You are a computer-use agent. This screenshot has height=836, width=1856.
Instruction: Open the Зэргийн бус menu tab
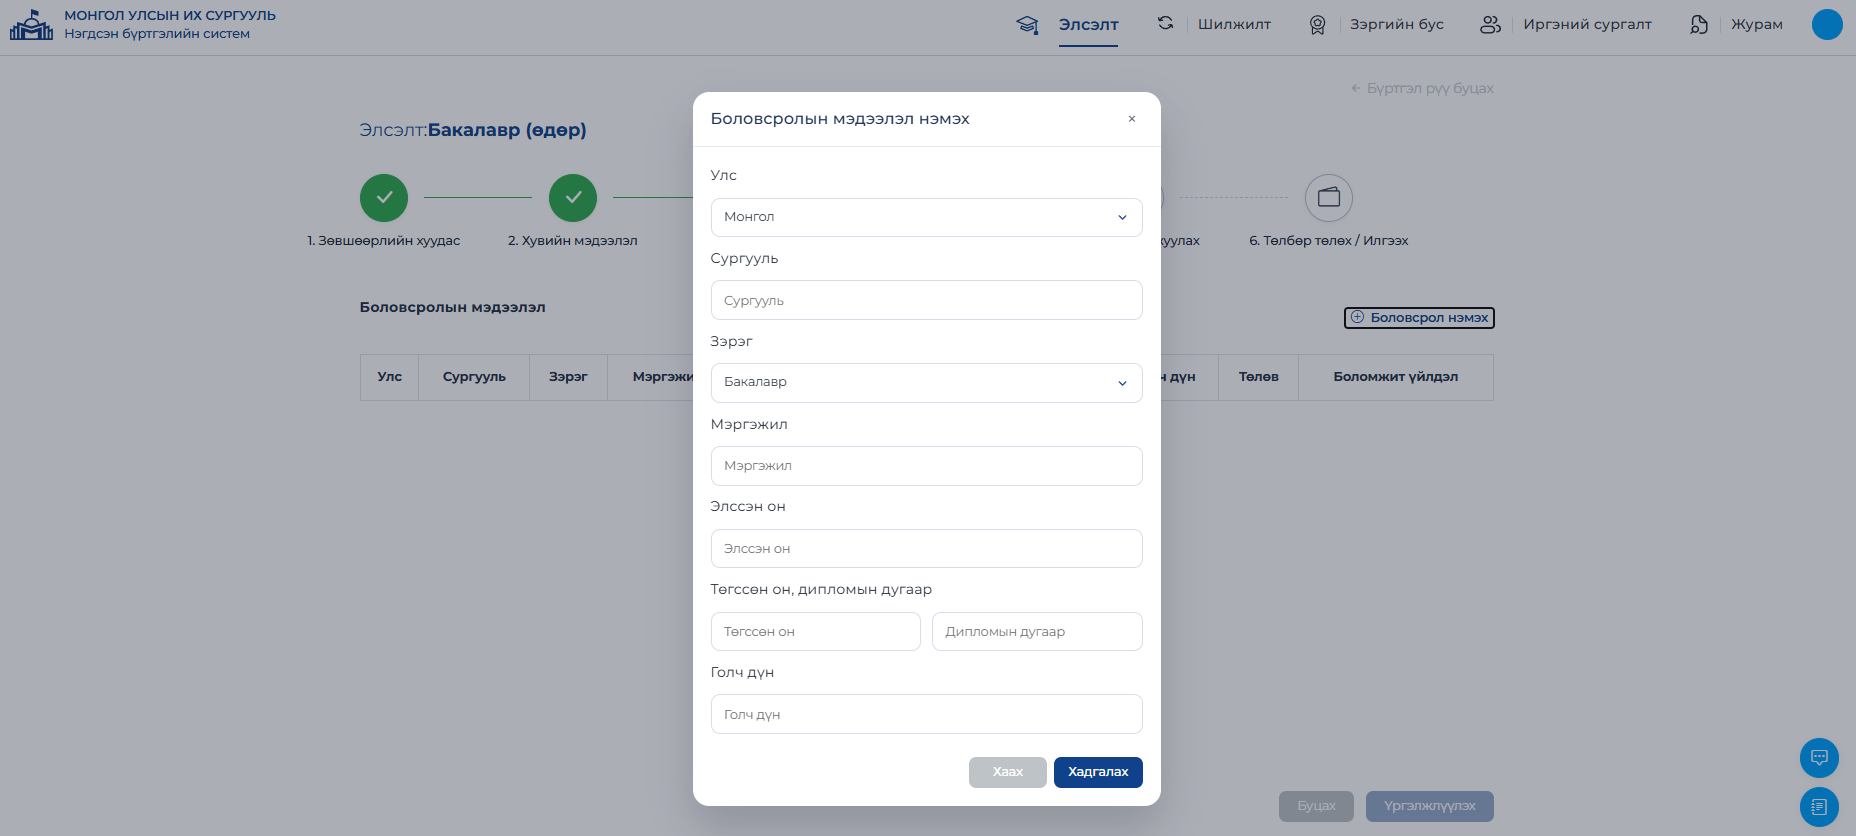click(x=1397, y=25)
